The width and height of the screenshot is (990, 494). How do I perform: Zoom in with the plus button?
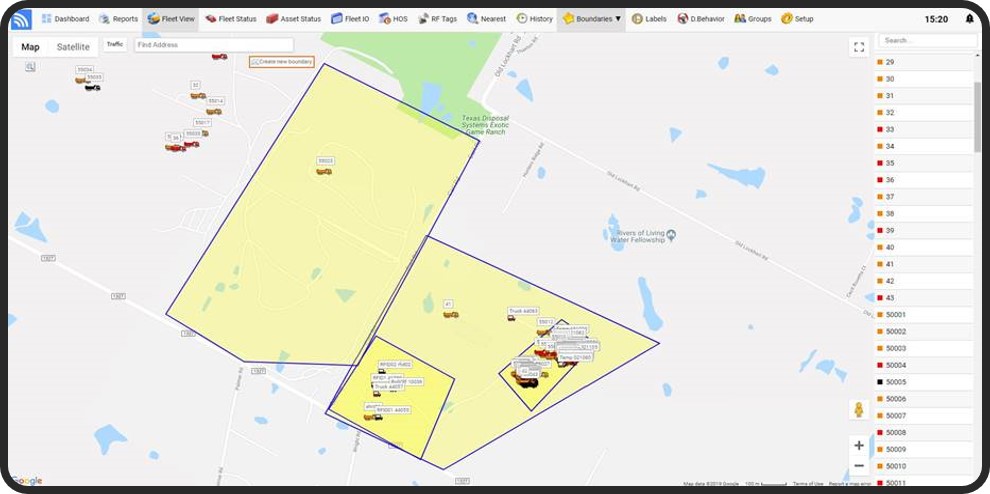[x=859, y=445]
